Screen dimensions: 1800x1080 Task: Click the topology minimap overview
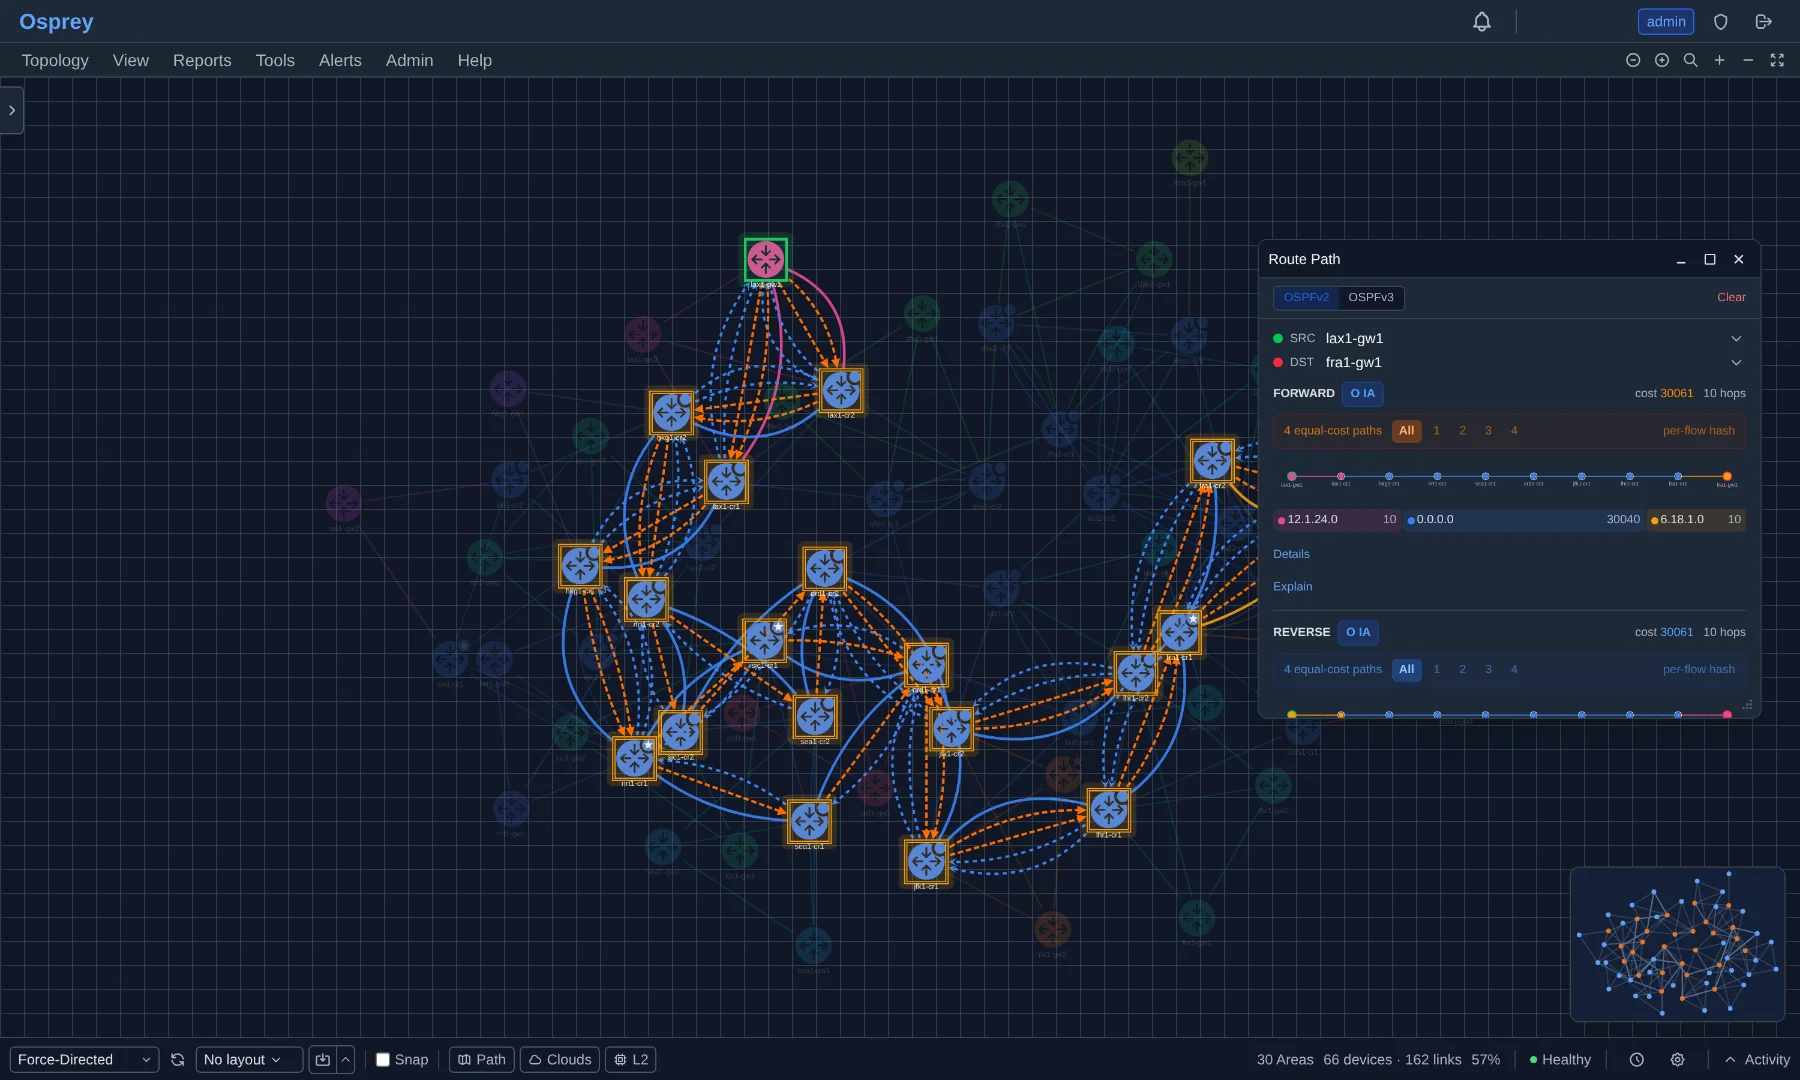click(x=1677, y=944)
